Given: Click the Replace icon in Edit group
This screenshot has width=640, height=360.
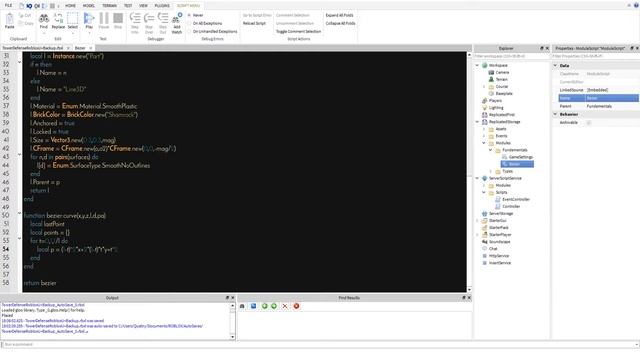Looking at the screenshot, I should (58, 18).
